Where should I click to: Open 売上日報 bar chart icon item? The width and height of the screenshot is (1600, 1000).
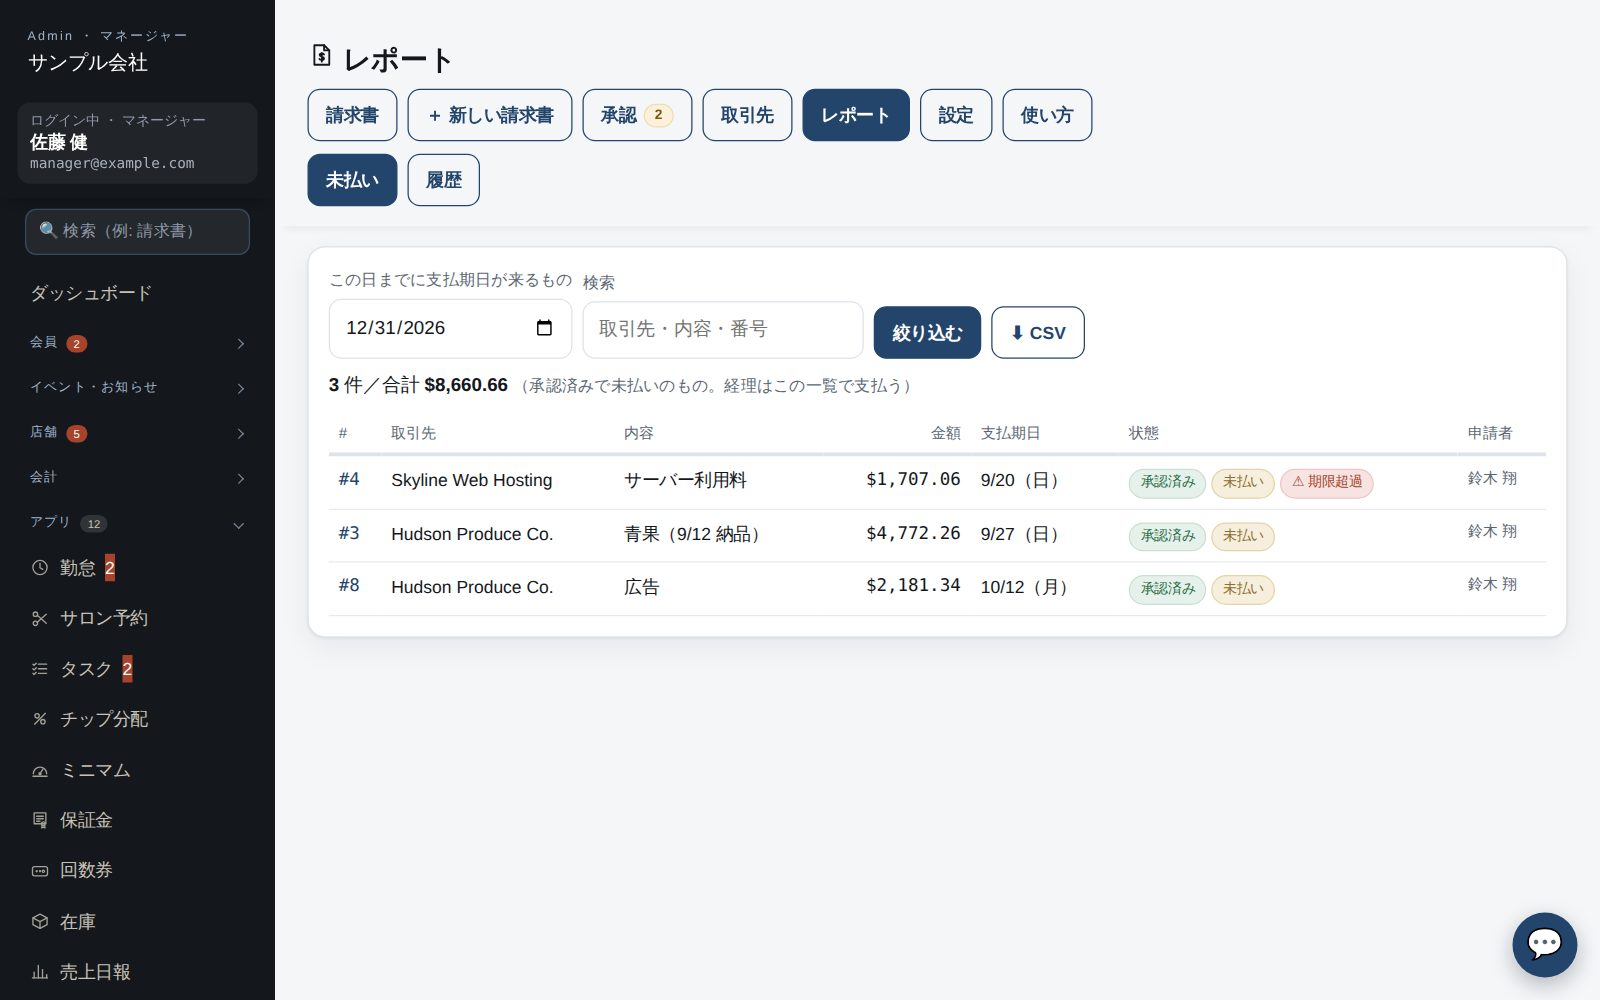(x=40, y=972)
